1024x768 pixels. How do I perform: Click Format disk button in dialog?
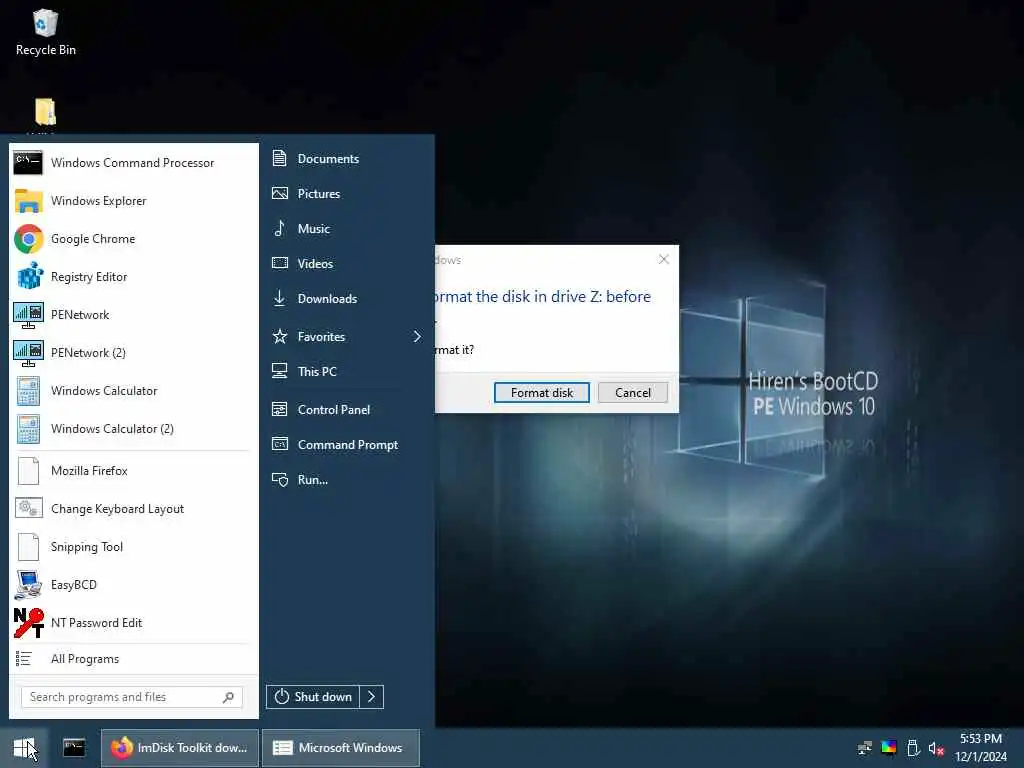(542, 392)
